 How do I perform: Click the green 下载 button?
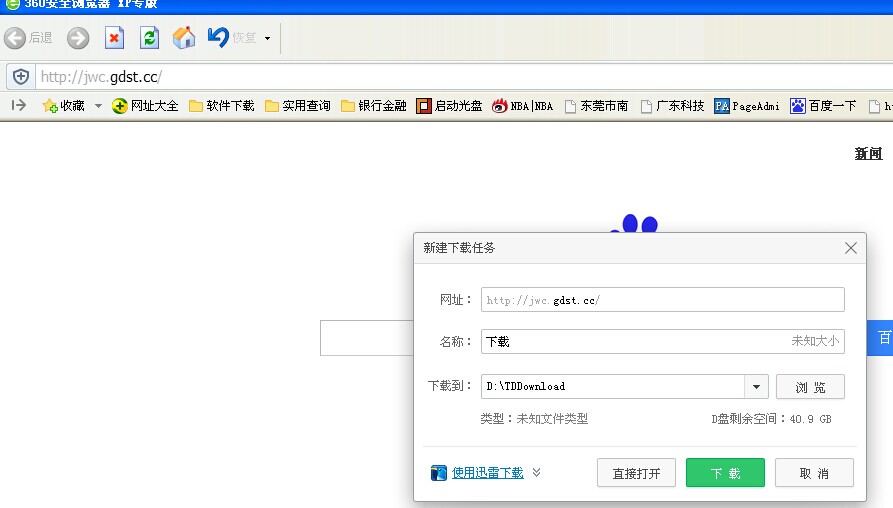725,473
